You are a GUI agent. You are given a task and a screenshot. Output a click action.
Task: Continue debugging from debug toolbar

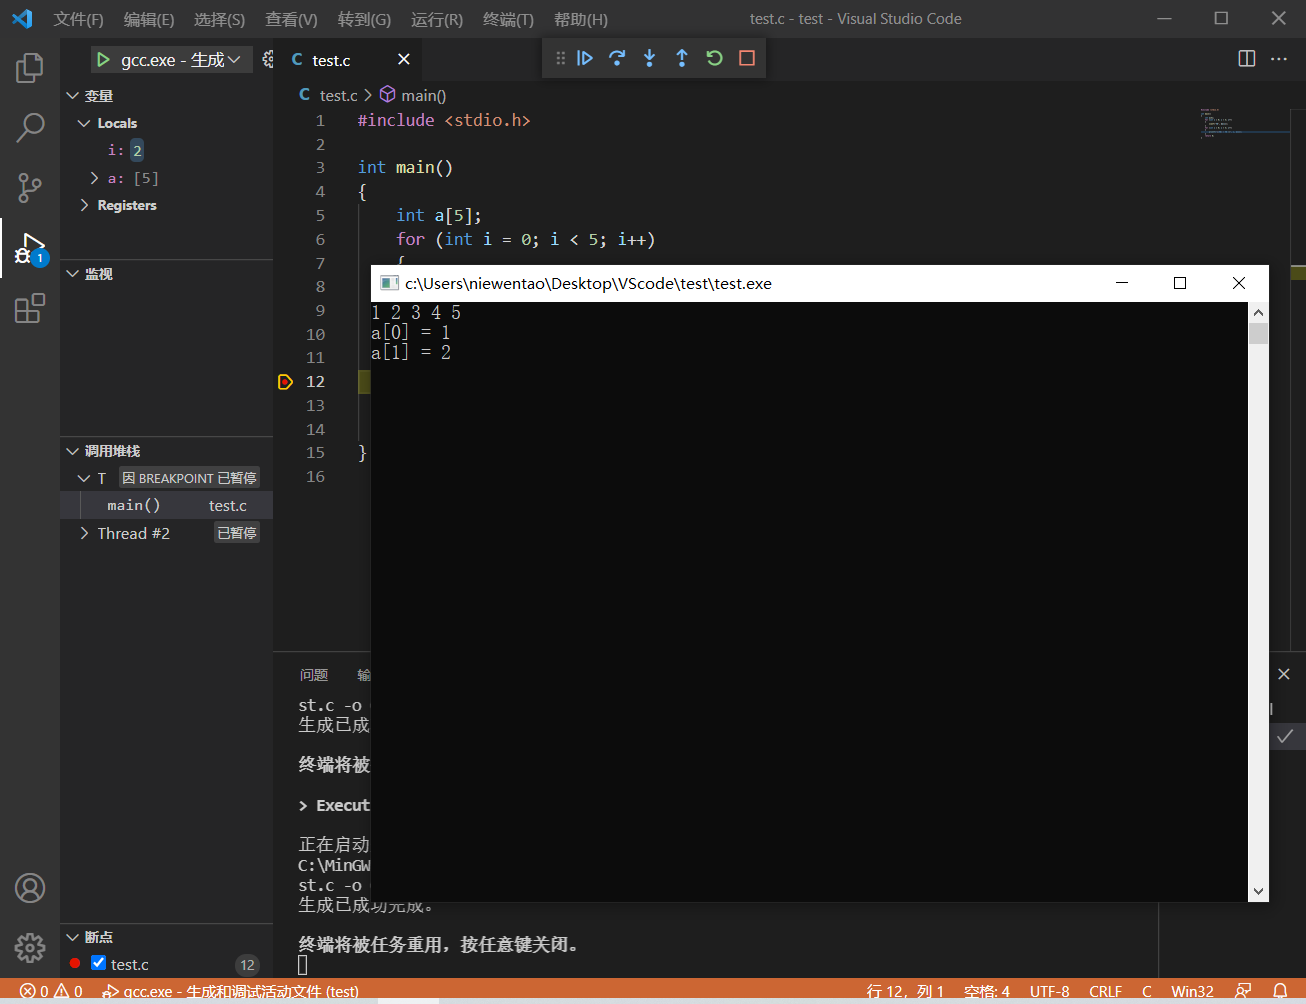tap(585, 58)
